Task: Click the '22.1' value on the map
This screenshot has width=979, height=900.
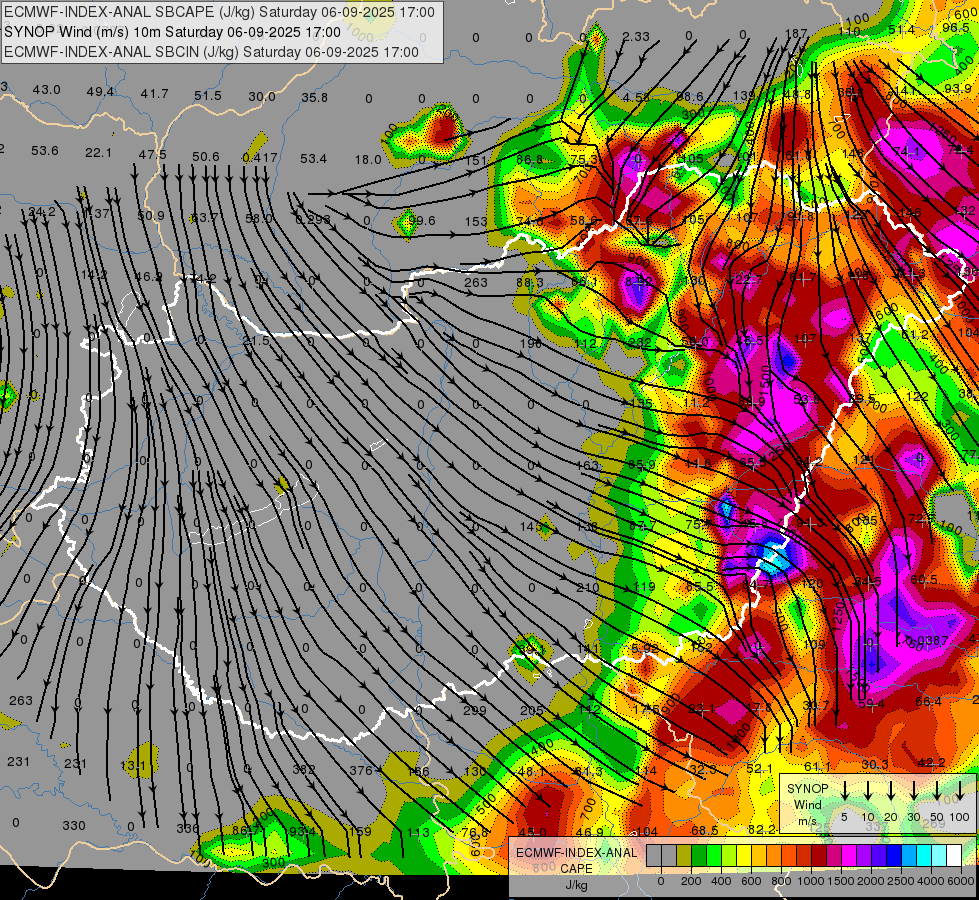Action: (x=98, y=152)
